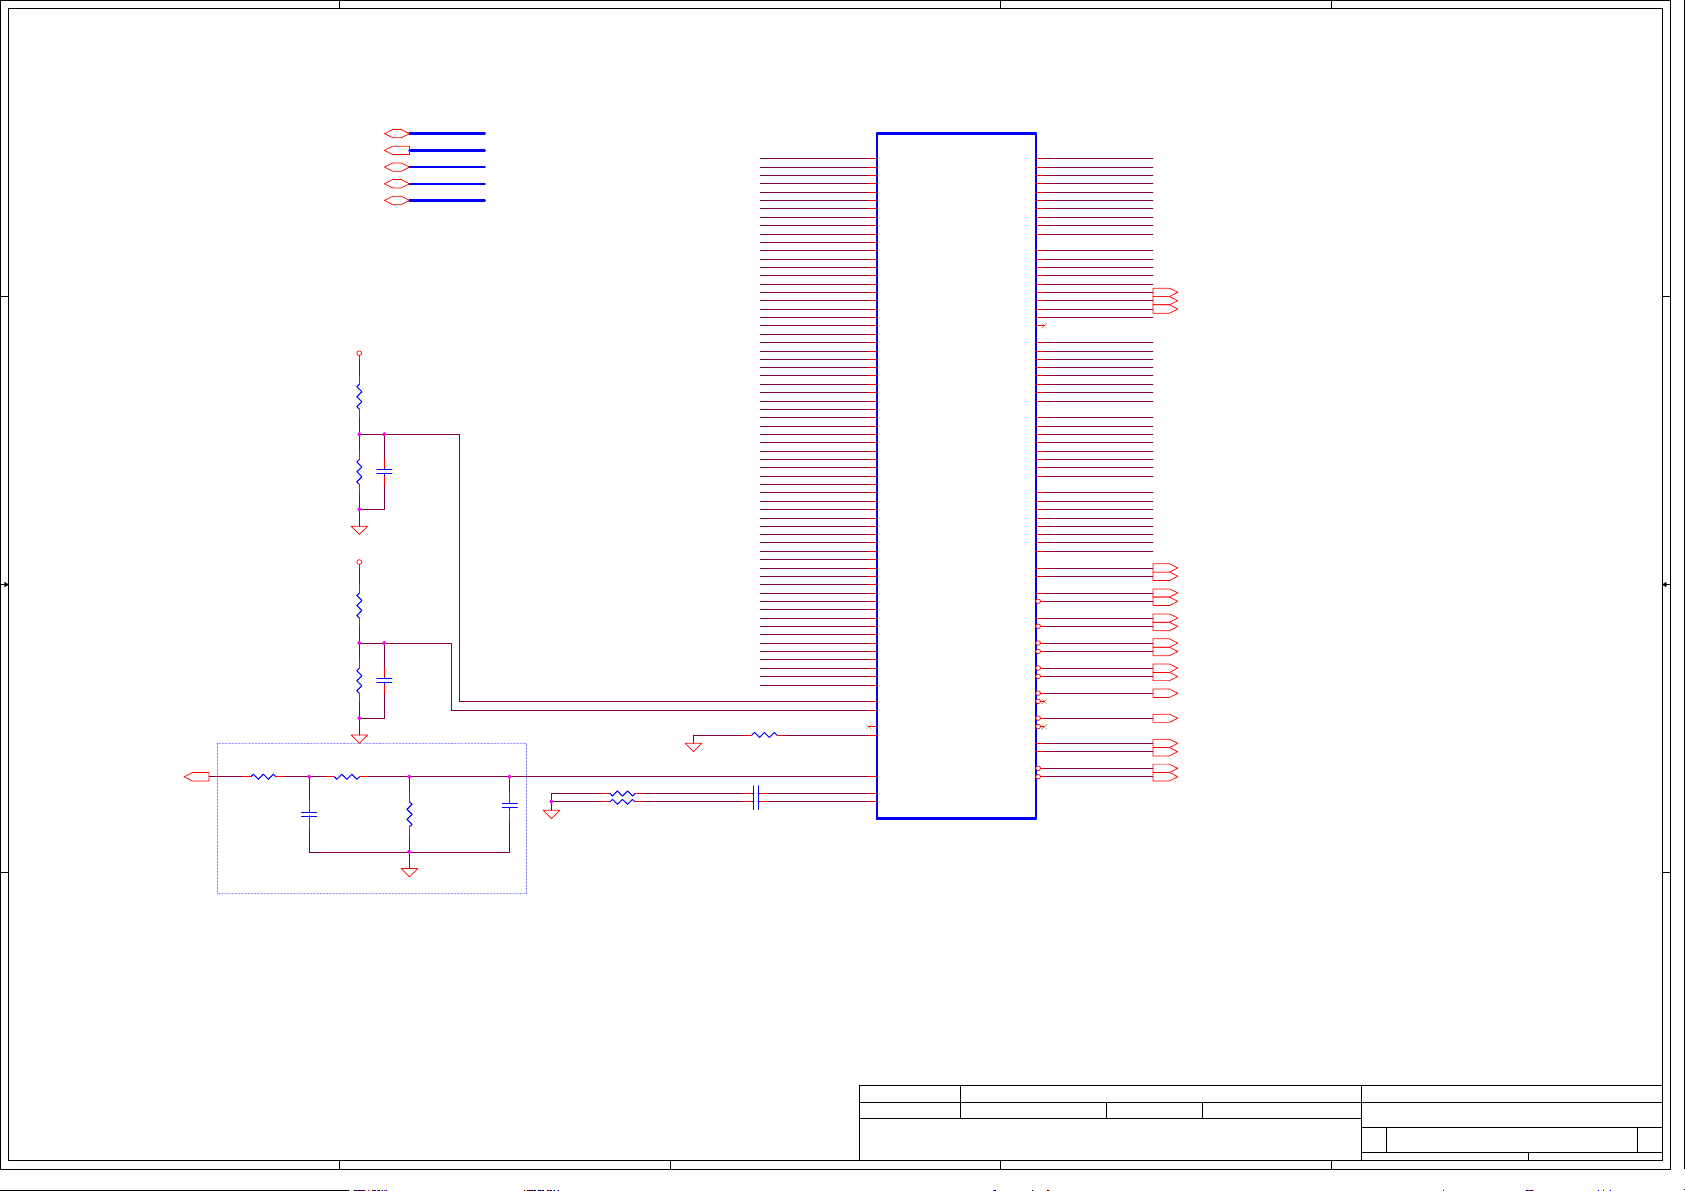1685x1191 pixels.
Task: Select the upper divider's top resistor
Action: pyautogui.click(x=359, y=398)
